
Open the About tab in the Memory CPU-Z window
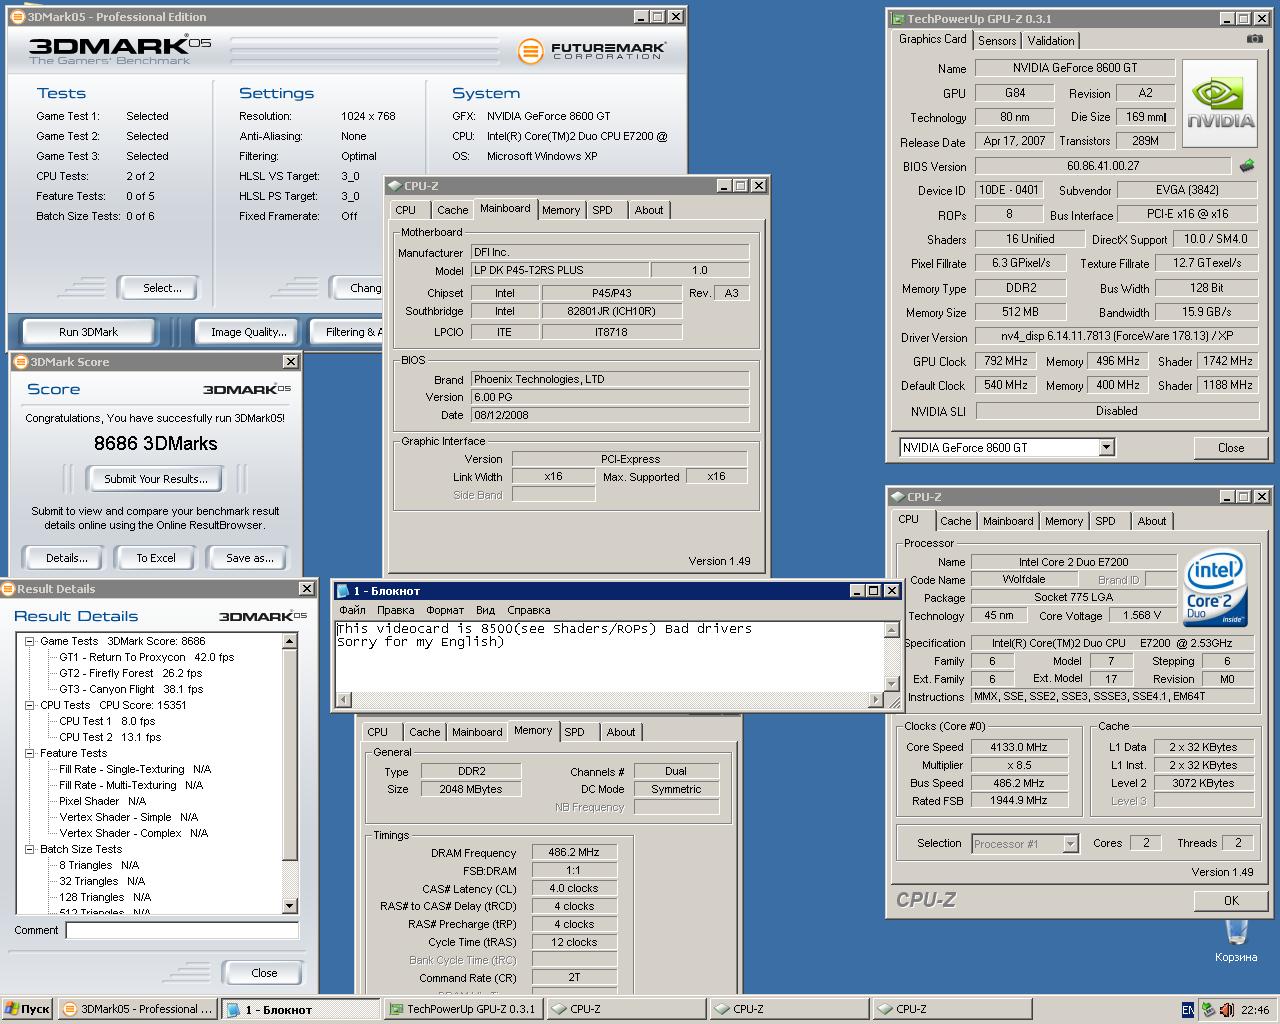coord(621,732)
